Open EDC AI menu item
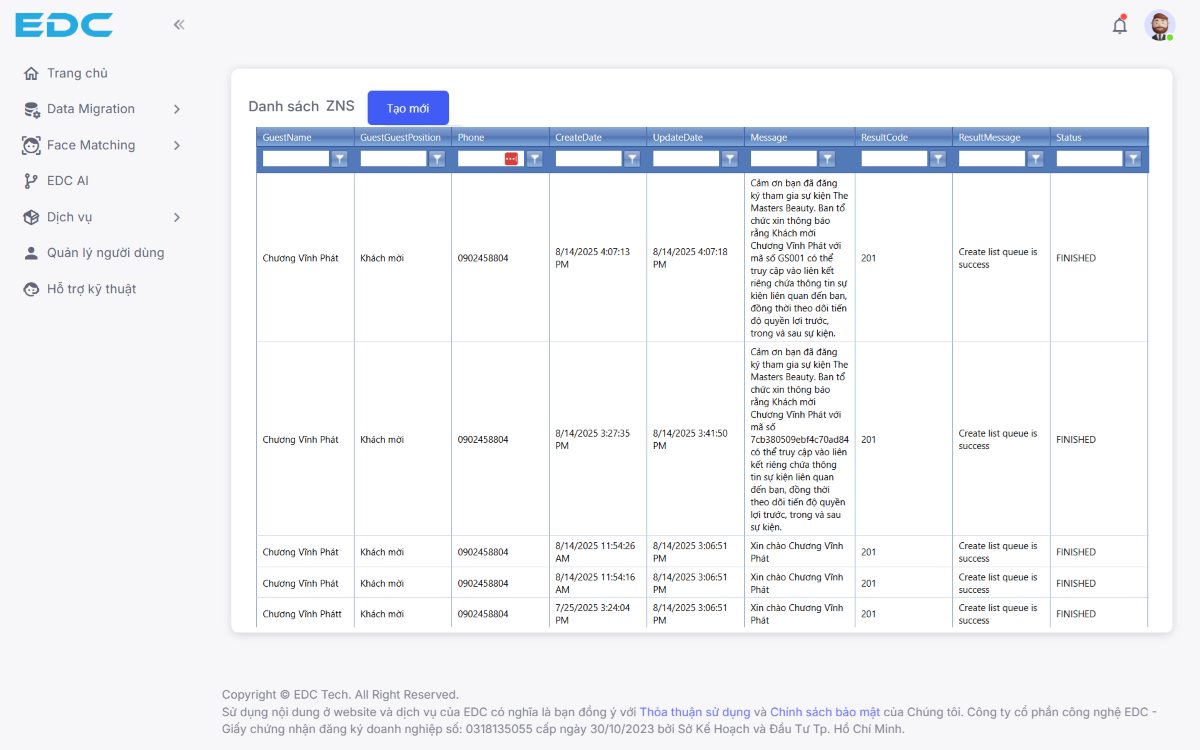1200x750 pixels. coord(67,181)
